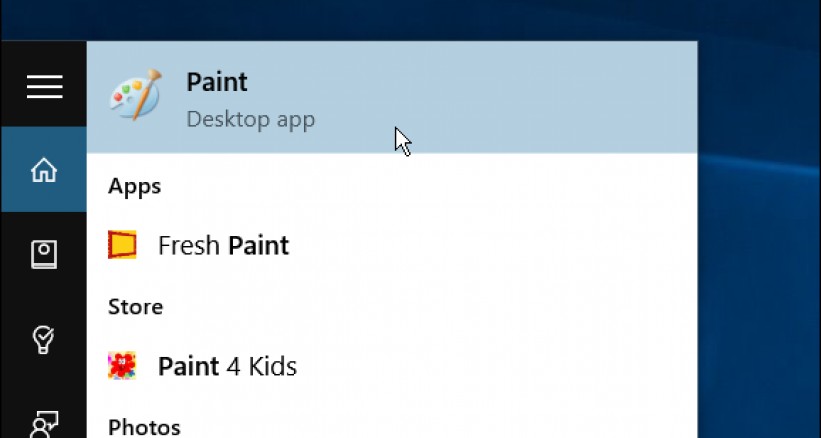Launch the Paint best match title
This screenshot has width=821, height=438.
(x=217, y=82)
